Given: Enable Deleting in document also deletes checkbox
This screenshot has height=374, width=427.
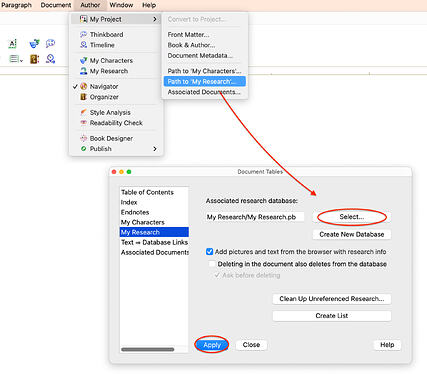Looking at the screenshot, I should [212, 264].
